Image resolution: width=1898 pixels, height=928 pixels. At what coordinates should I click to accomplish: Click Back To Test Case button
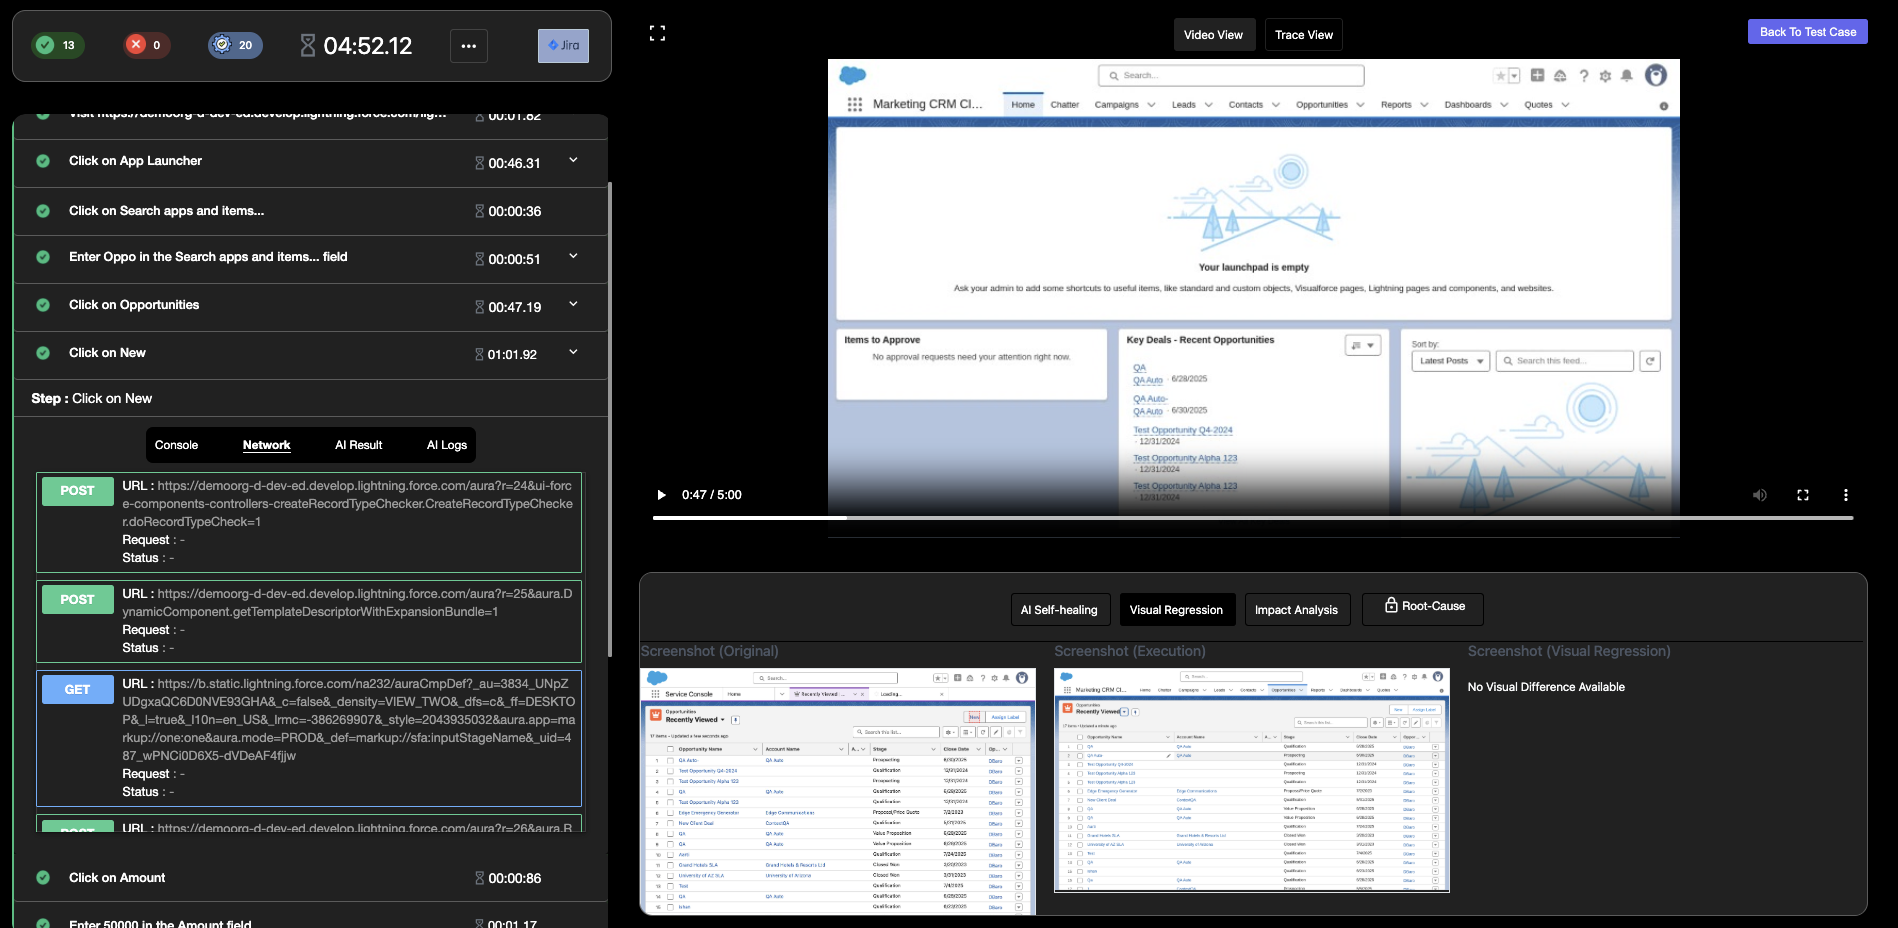click(x=1807, y=32)
